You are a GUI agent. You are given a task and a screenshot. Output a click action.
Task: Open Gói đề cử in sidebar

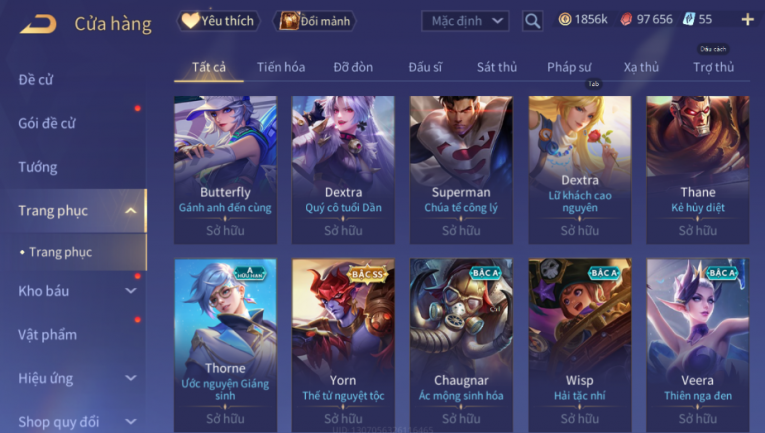pyautogui.click(x=47, y=123)
